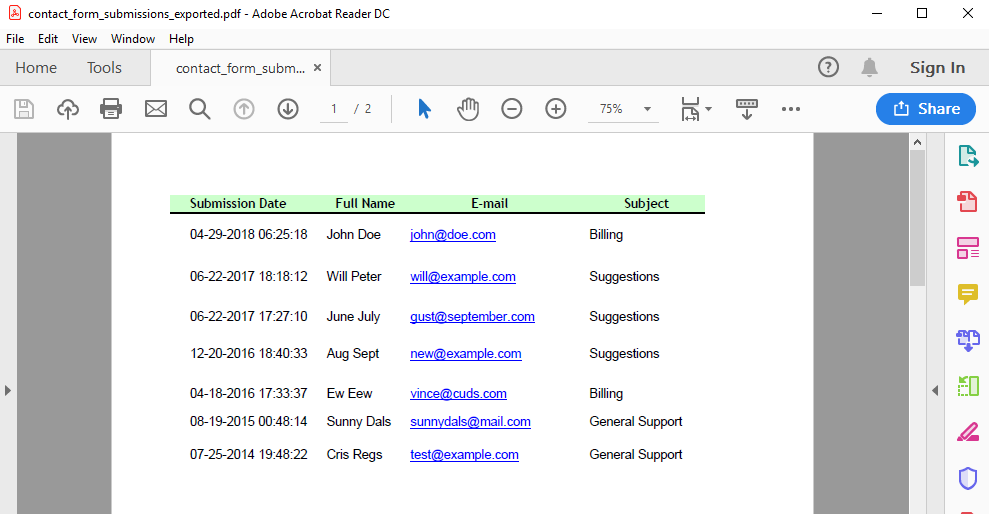
Task: Expand the left navigation pane
Action: (8, 390)
